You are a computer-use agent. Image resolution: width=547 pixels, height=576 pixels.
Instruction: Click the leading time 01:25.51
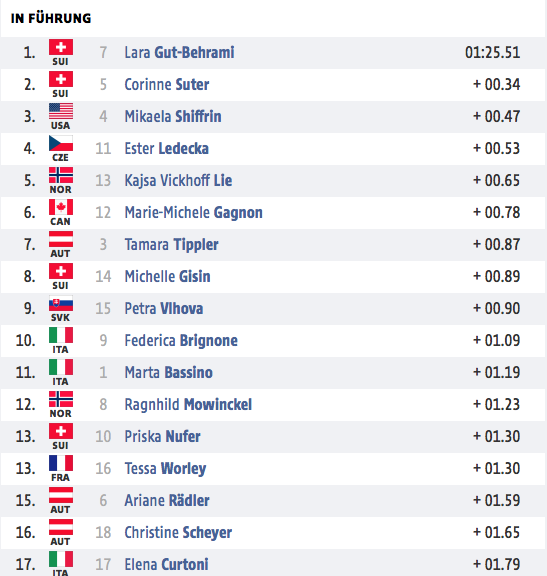493,53
